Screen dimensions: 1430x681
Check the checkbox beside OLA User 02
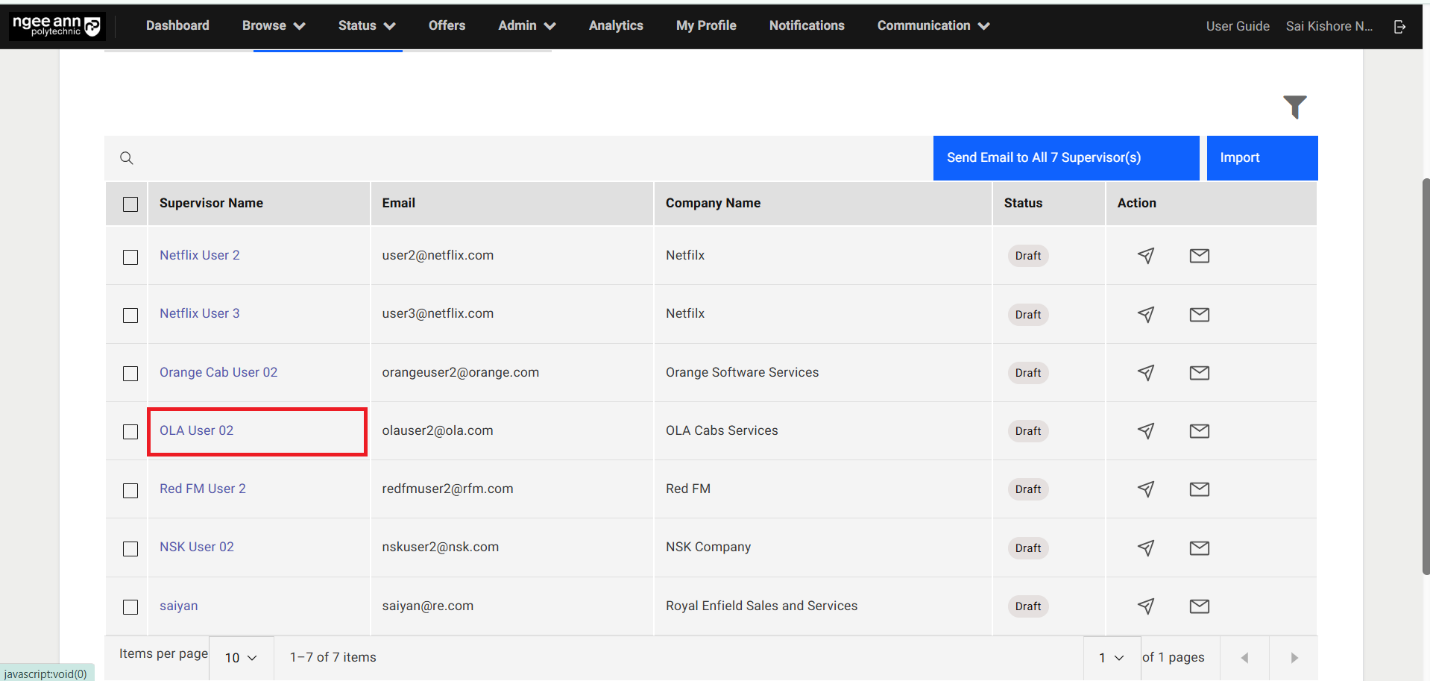(x=129, y=431)
